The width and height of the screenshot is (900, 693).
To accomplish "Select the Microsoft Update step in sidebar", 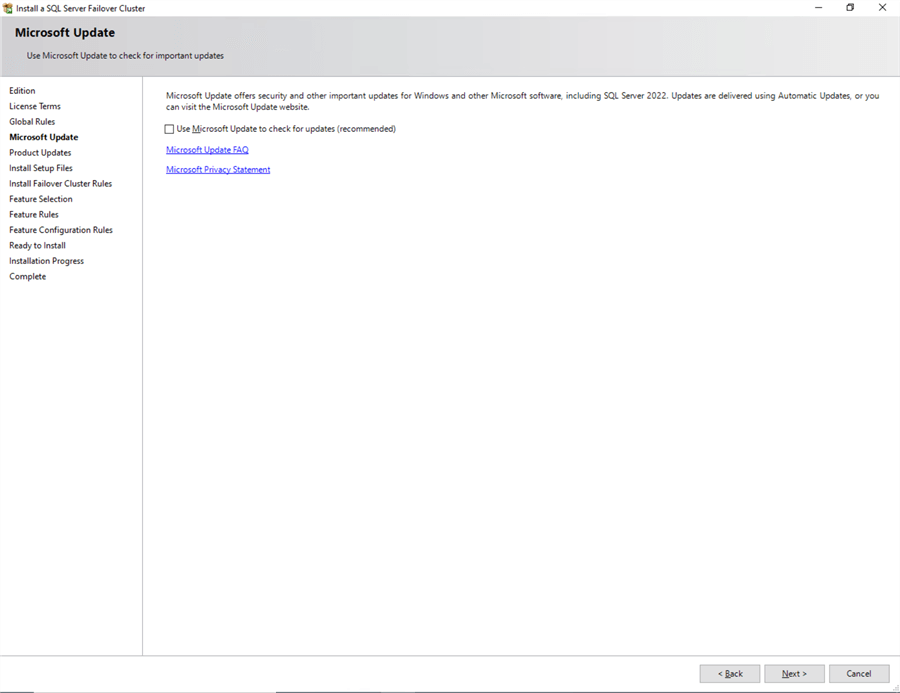I will pyautogui.click(x=44, y=137).
